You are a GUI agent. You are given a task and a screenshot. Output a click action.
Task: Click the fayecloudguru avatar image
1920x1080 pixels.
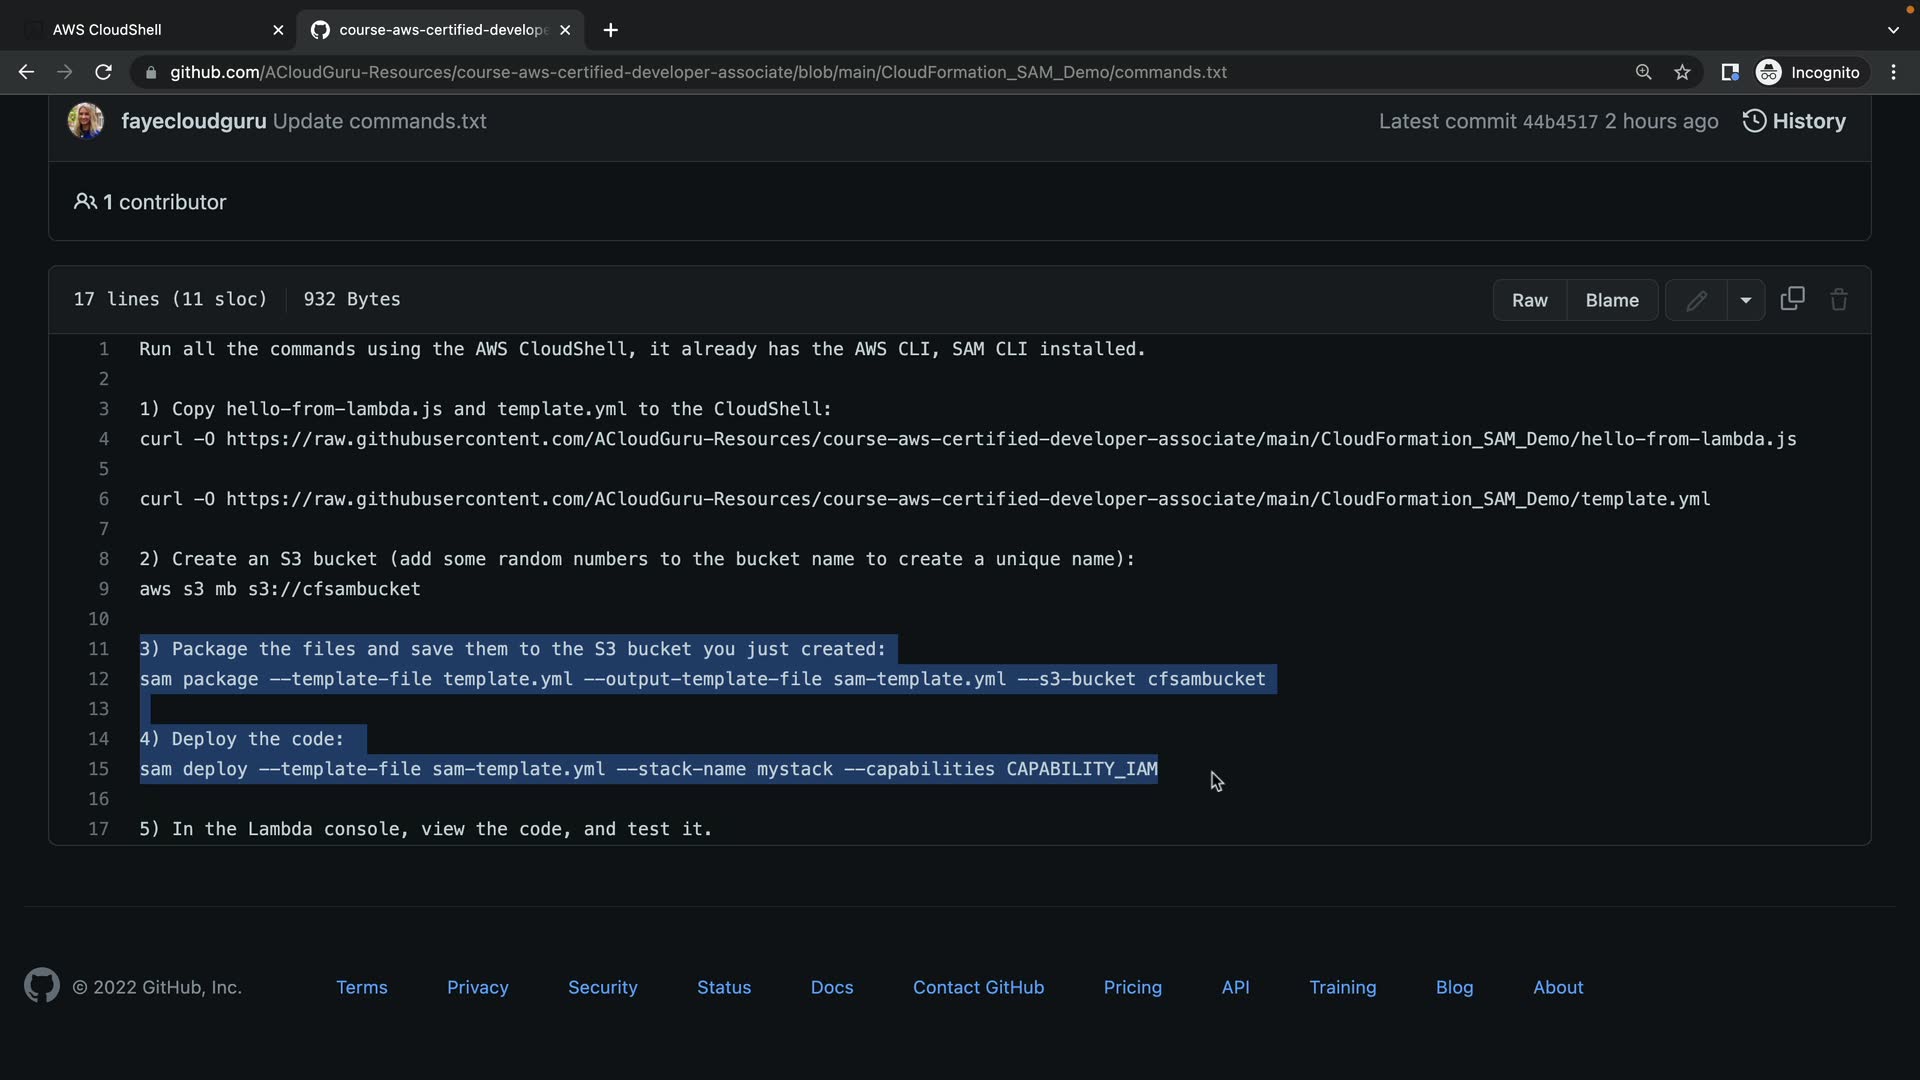coord(86,121)
